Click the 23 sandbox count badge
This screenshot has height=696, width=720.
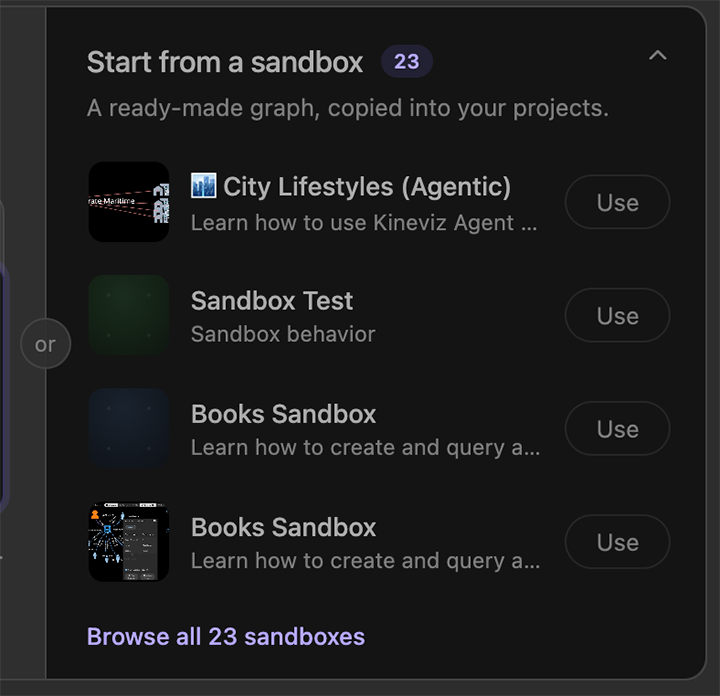click(407, 62)
